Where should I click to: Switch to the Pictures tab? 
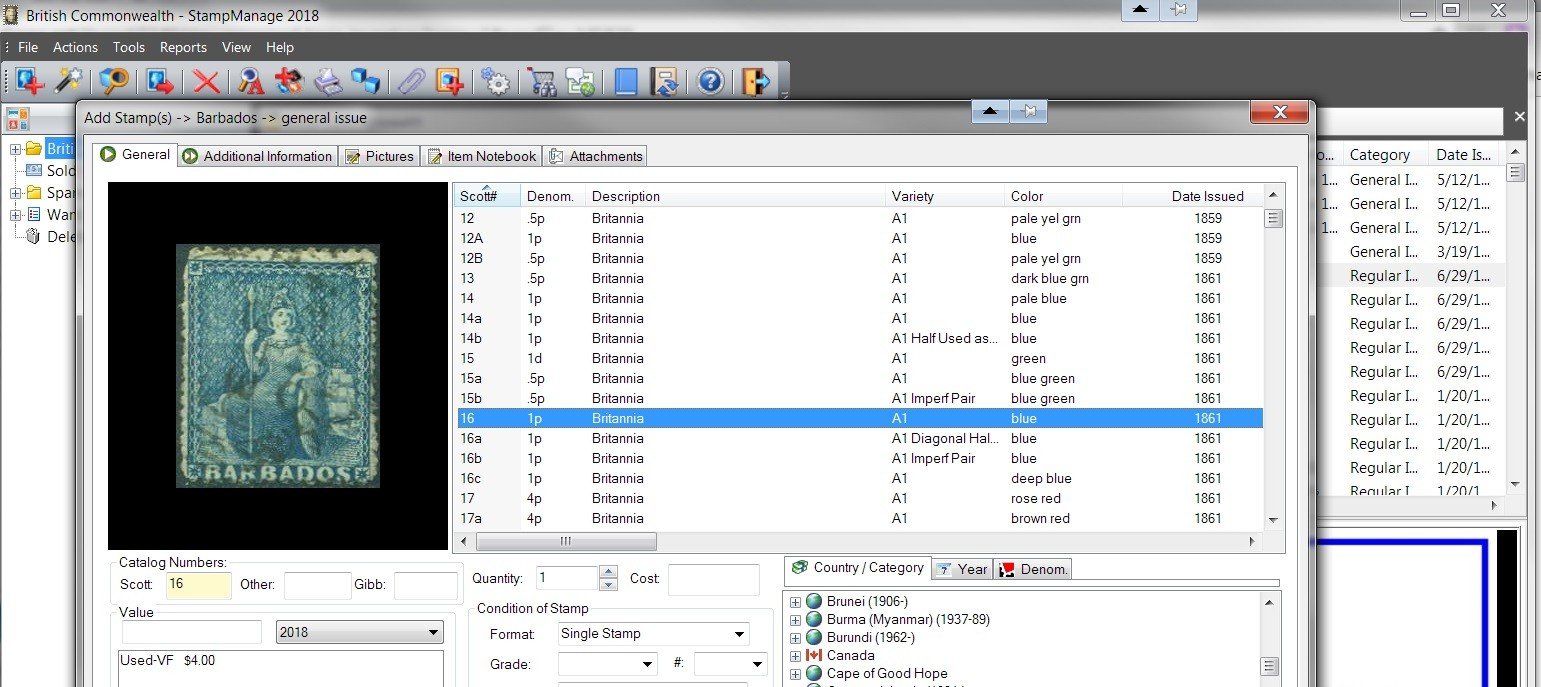(x=379, y=156)
